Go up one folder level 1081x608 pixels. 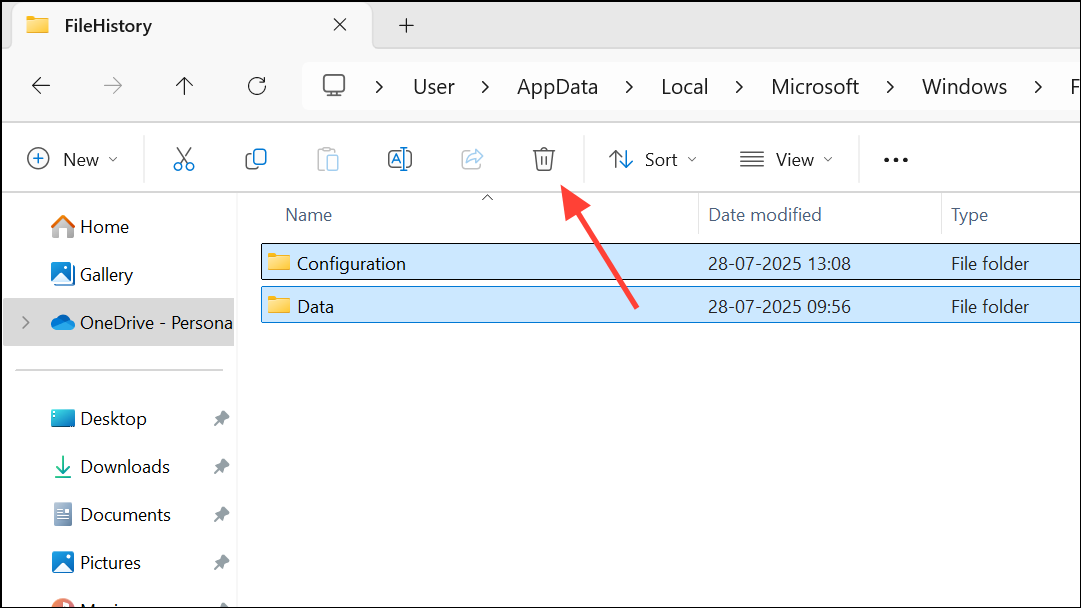[184, 86]
